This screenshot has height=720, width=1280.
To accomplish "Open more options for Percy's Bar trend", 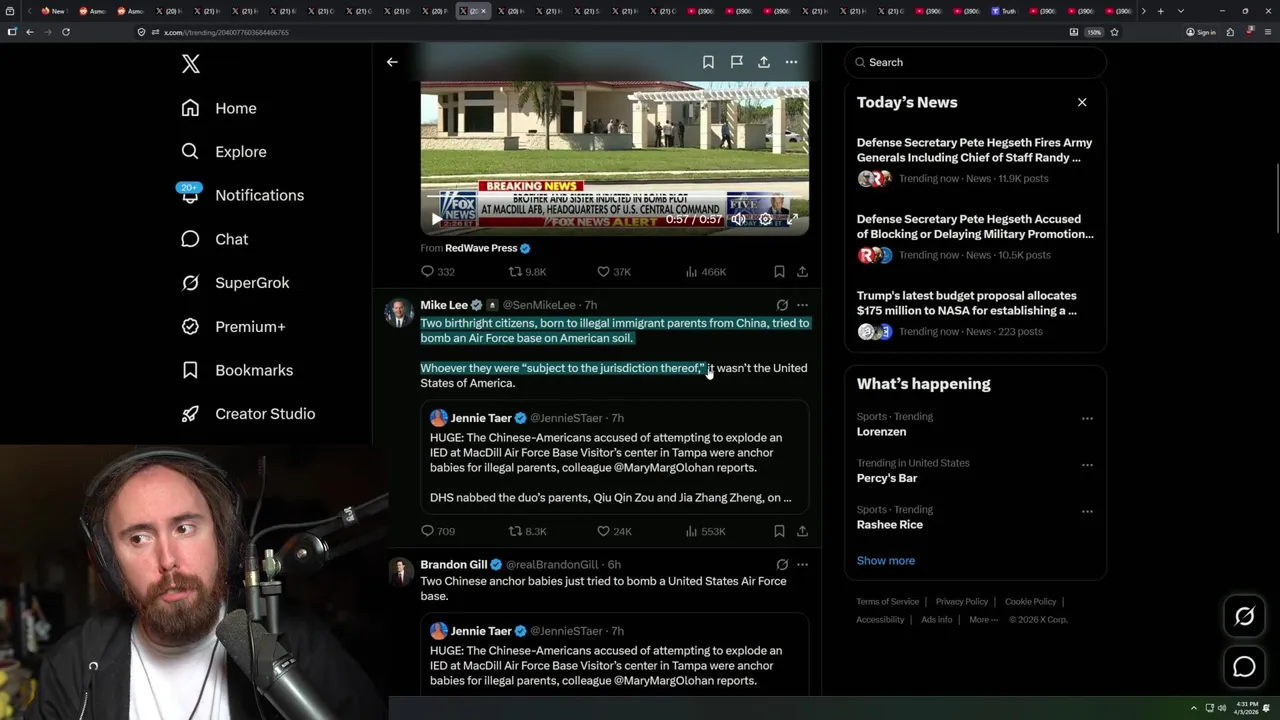I will coord(1087,464).
